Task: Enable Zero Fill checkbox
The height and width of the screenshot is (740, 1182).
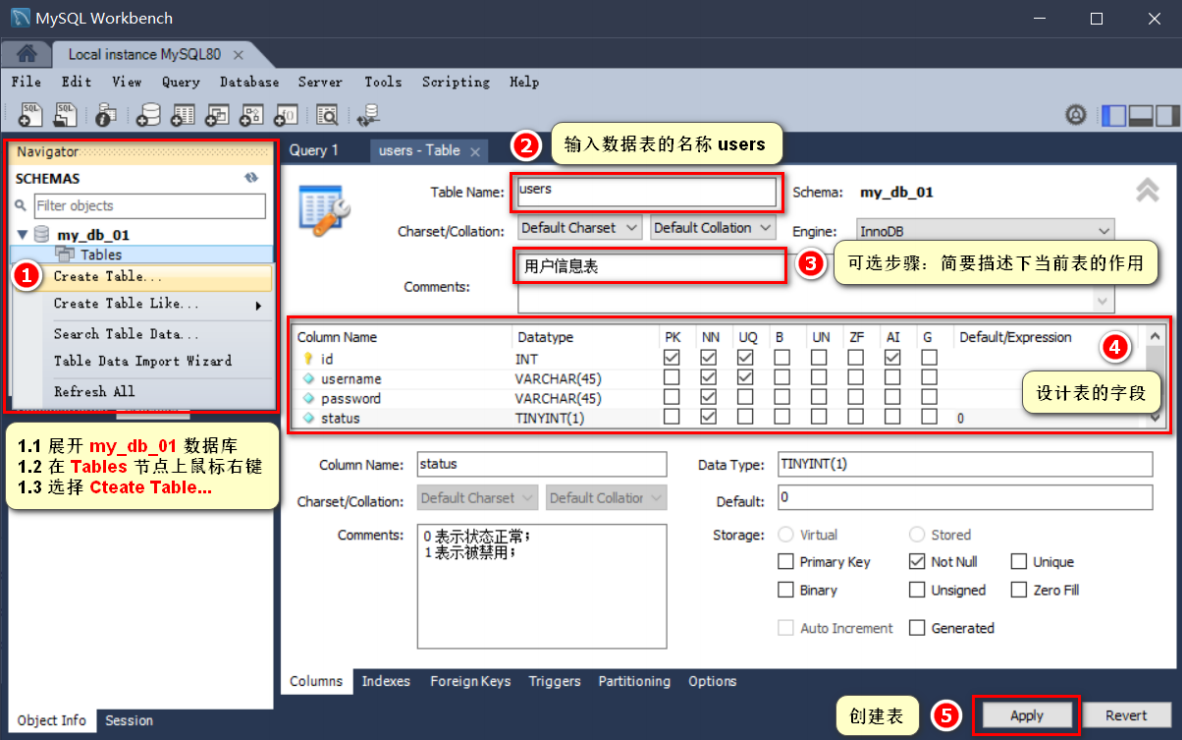Action: click(x=1018, y=589)
